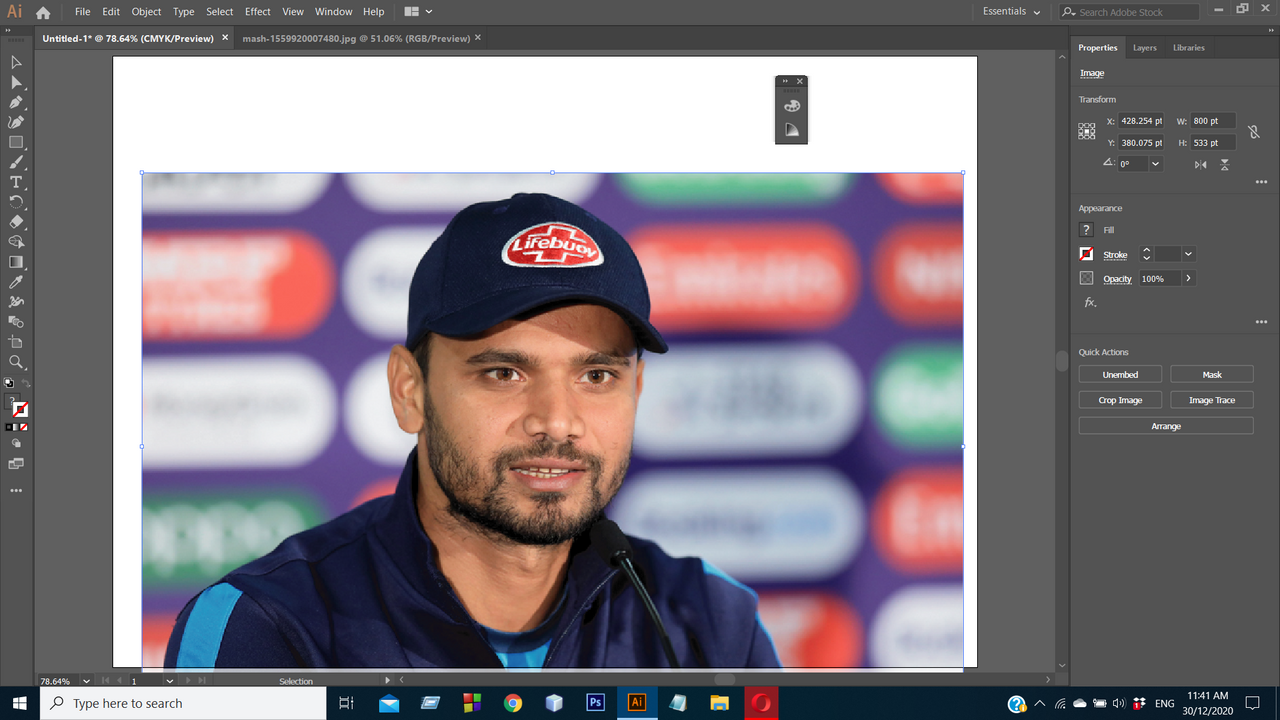This screenshot has height=720, width=1280.
Task: Switch to the Libraries tab
Action: pyautogui.click(x=1189, y=48)
